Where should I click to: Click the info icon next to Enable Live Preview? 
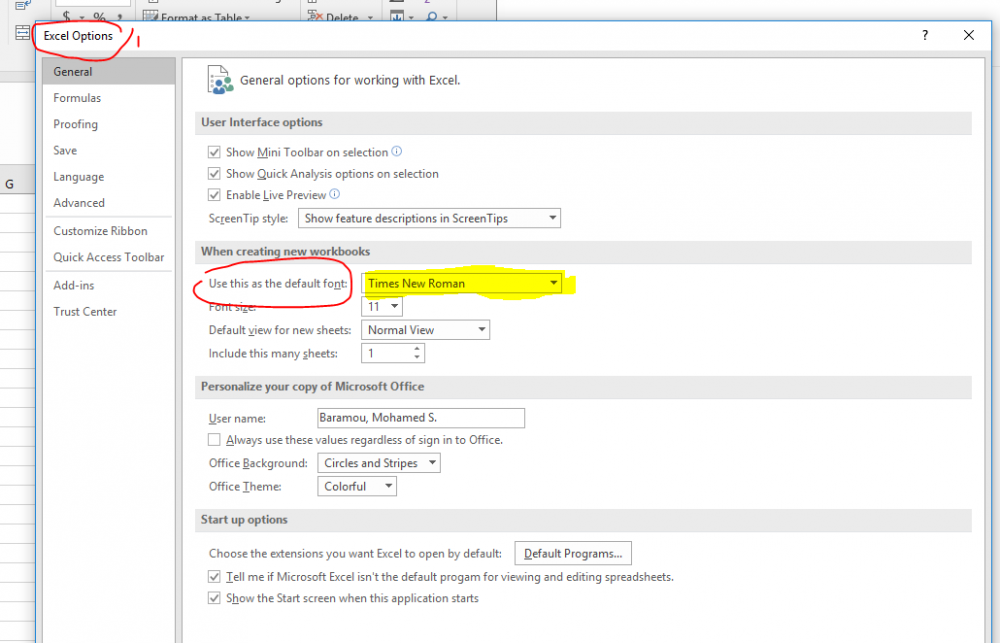pos(335,195)
